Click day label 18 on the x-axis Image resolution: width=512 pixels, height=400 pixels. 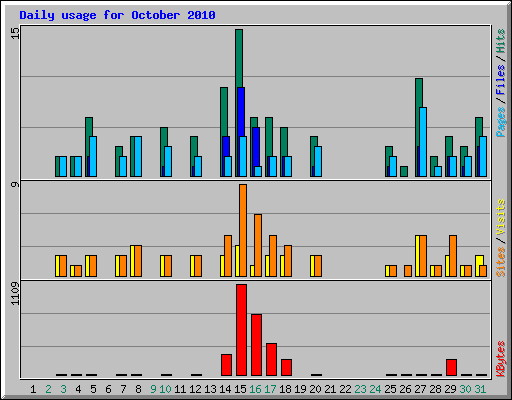tap(285, 389)
